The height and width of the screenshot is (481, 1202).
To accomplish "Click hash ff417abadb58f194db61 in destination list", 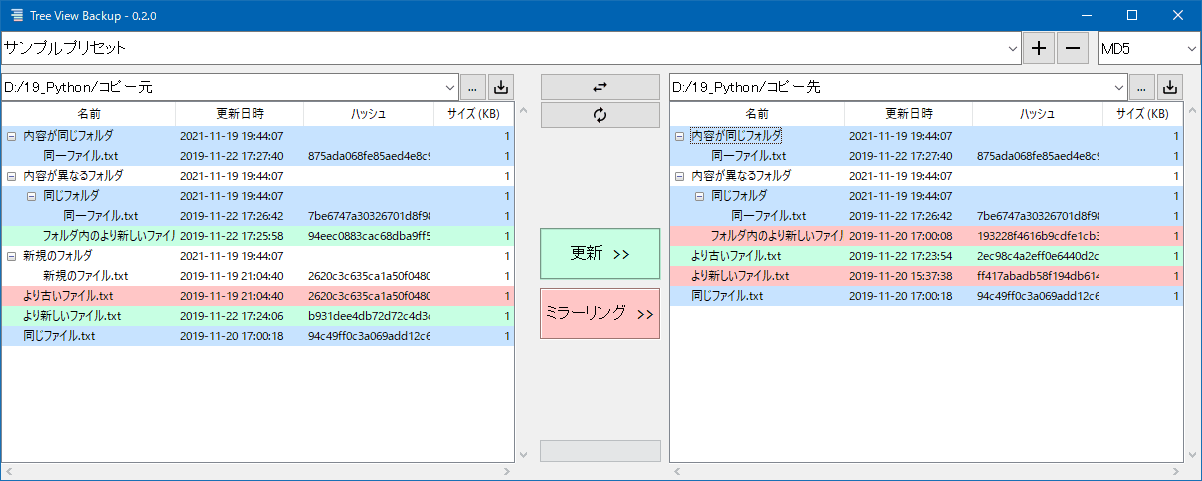I will pos(1038,276).
